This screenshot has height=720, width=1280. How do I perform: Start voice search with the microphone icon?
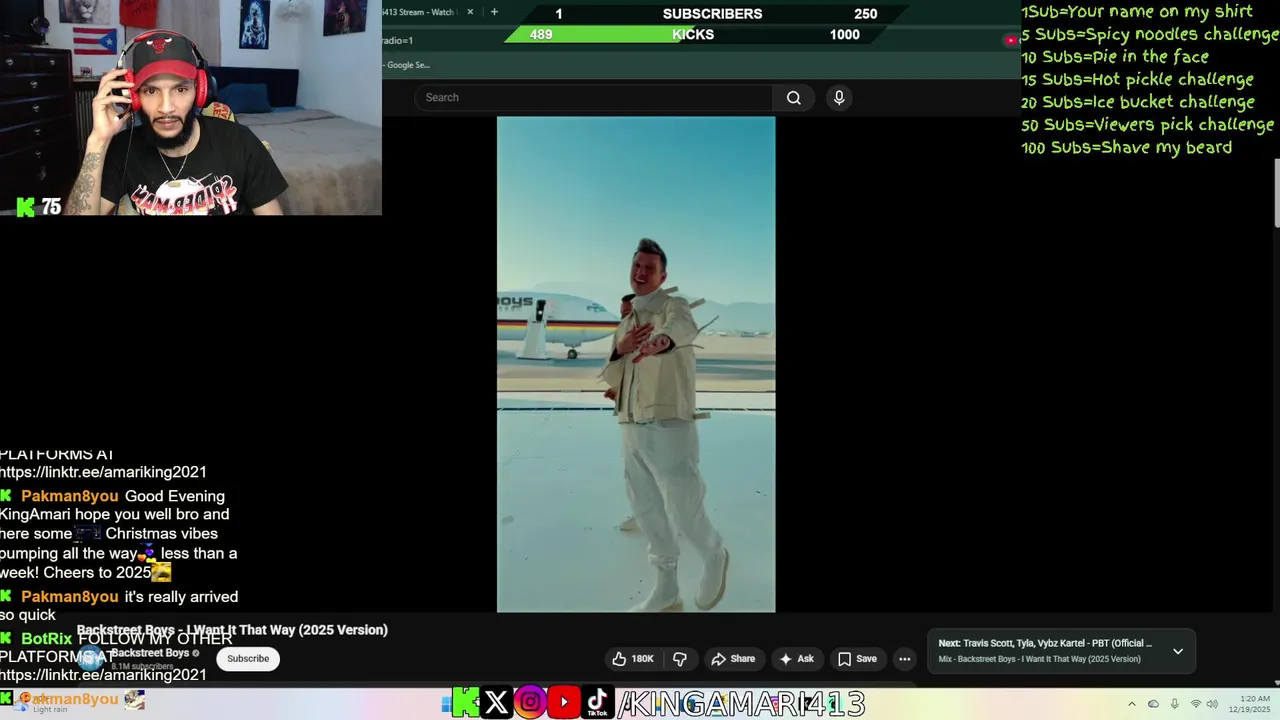(839, 97)
